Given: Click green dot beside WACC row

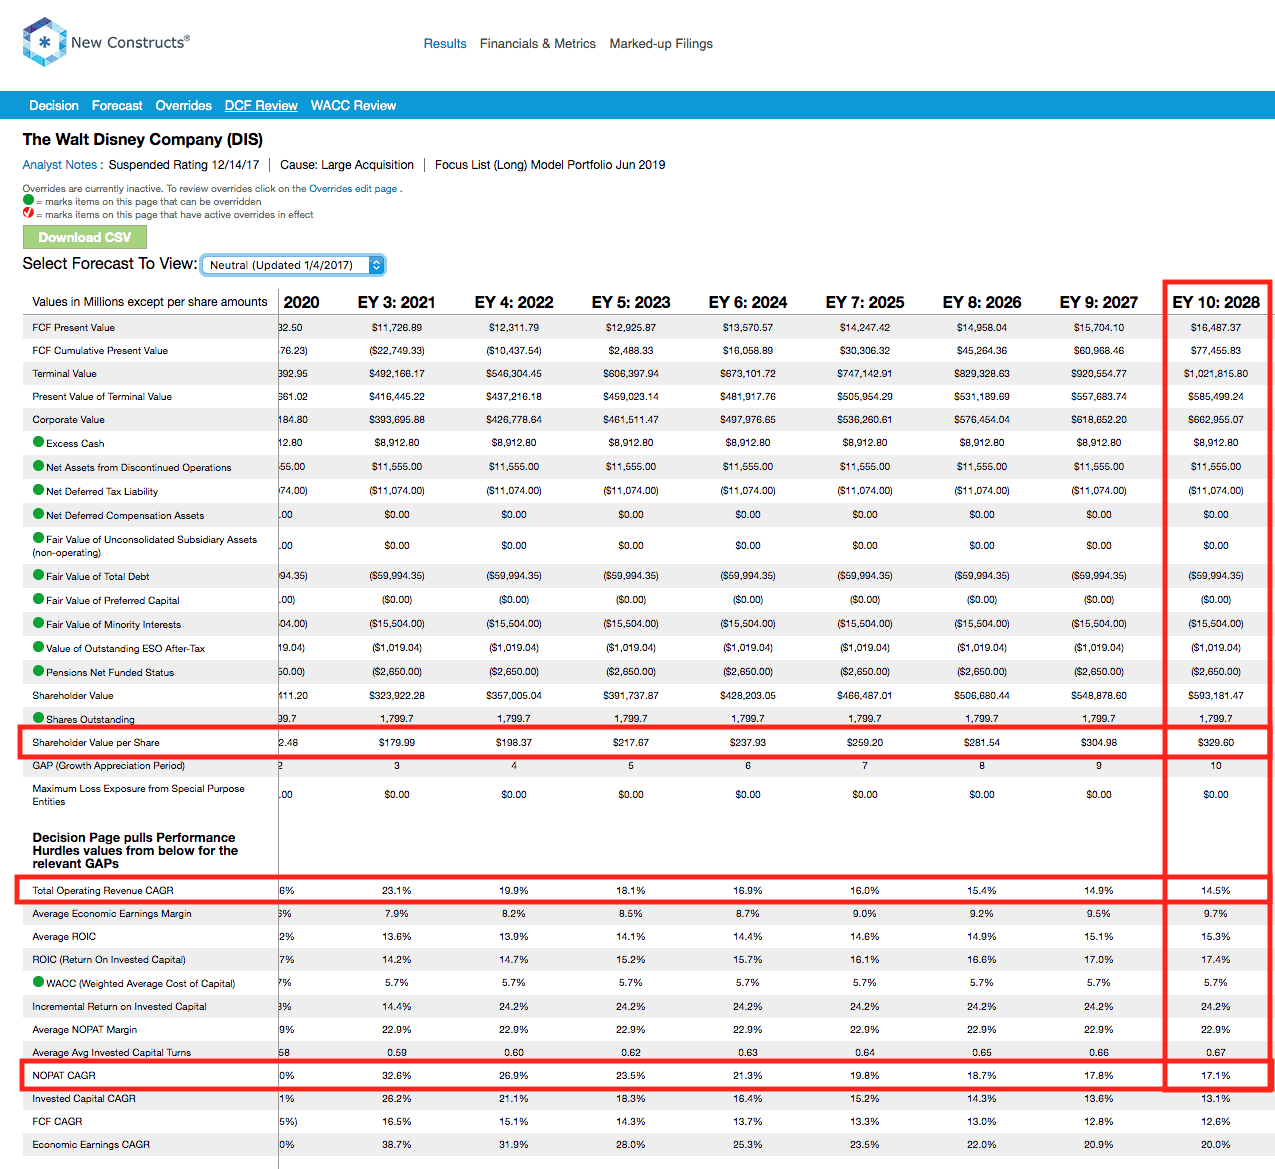Looking at the screenshot, I should pyautogui.click(x=39, y=982).
